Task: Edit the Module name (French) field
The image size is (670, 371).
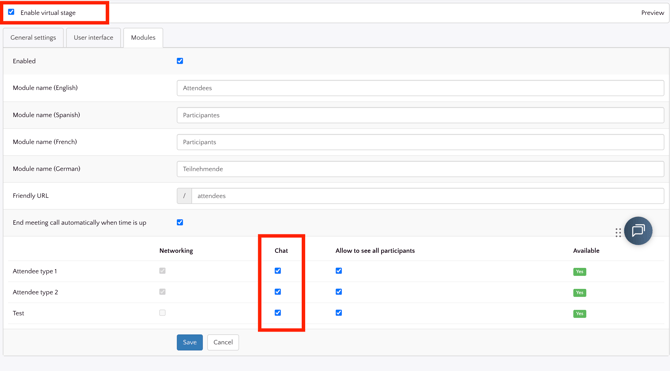Action: point(420,142)
